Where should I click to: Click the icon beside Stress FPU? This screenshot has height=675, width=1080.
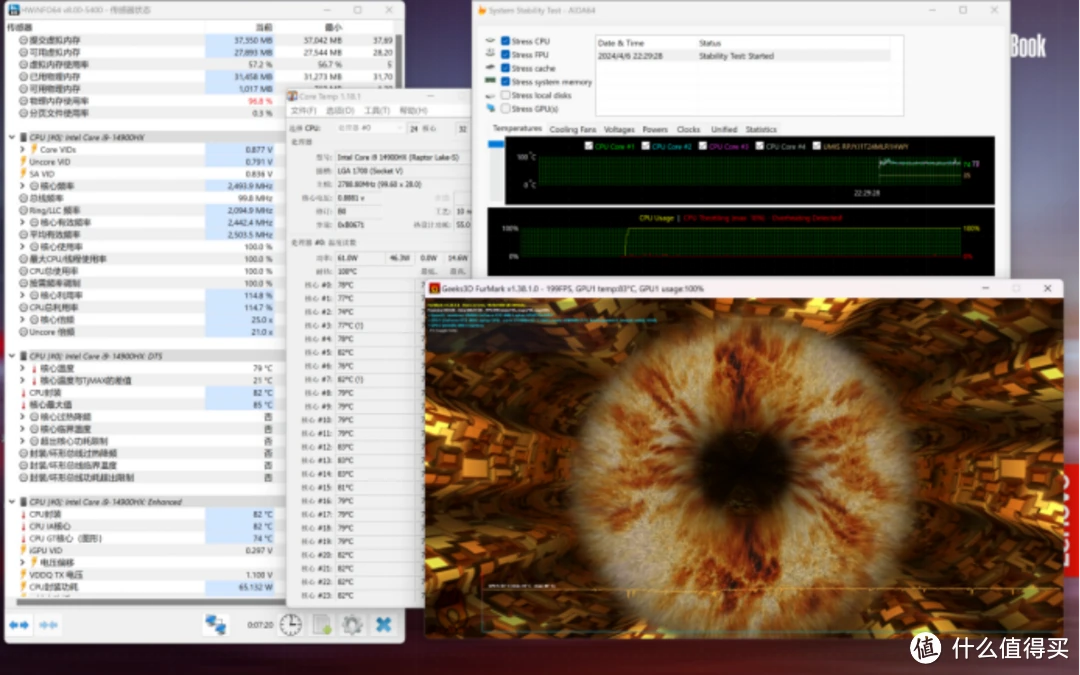[x=490, y=54]
